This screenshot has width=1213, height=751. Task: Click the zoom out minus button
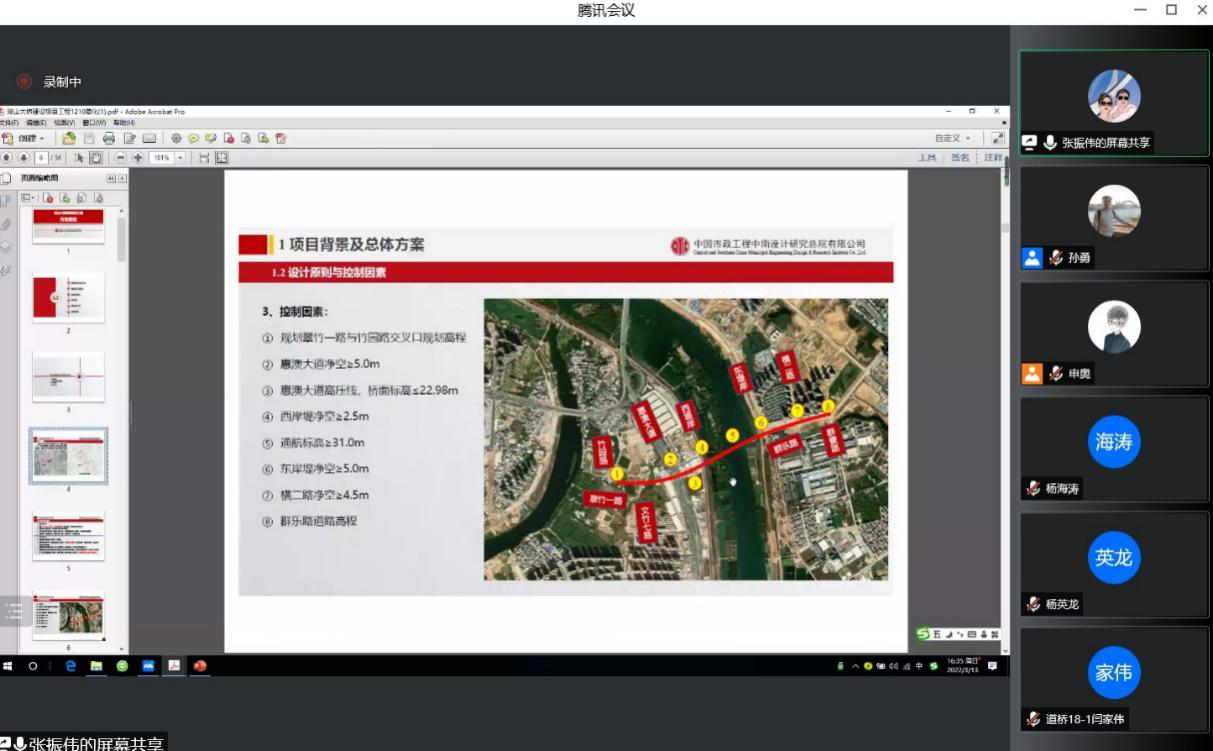pos(120,158)
